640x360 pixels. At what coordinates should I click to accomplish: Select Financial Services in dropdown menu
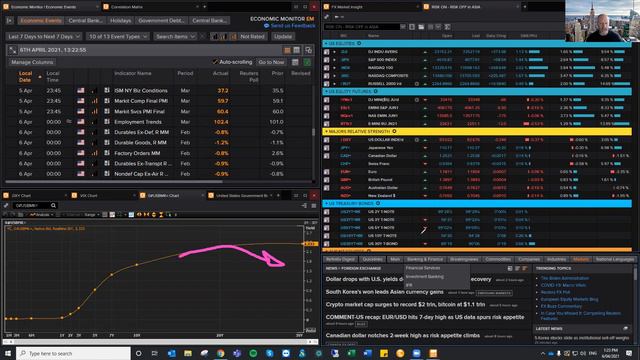[x=423, y=268]
